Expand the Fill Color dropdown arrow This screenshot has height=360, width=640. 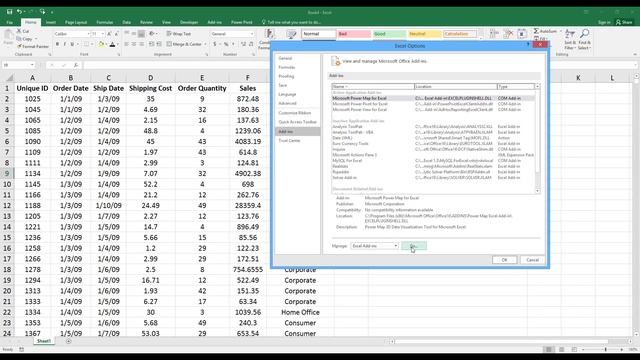106,44
